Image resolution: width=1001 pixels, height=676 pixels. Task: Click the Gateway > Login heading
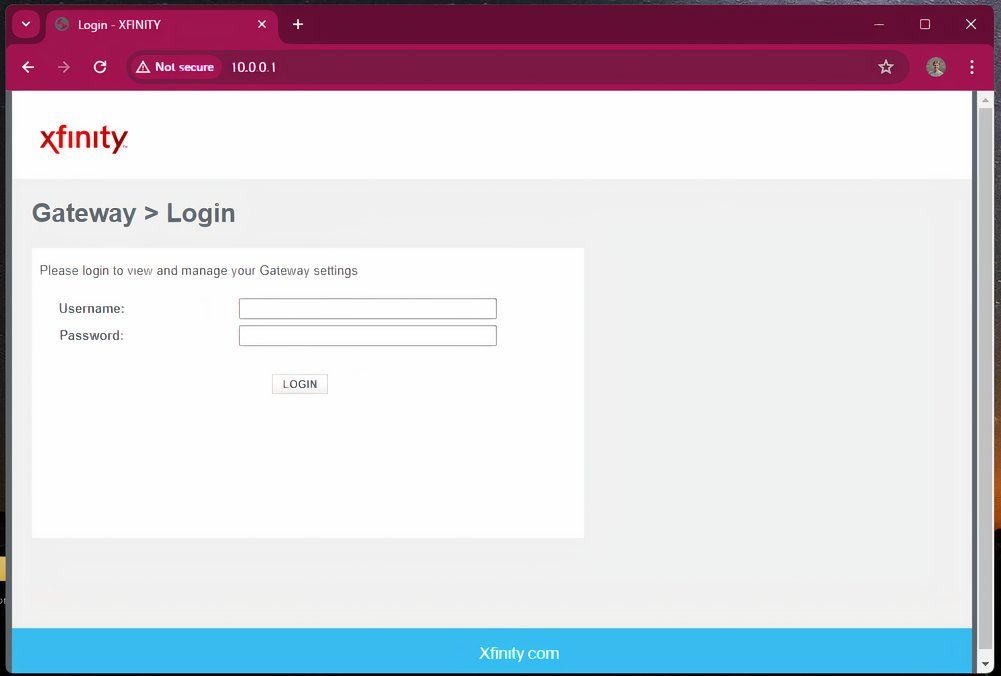pos(133,213)
